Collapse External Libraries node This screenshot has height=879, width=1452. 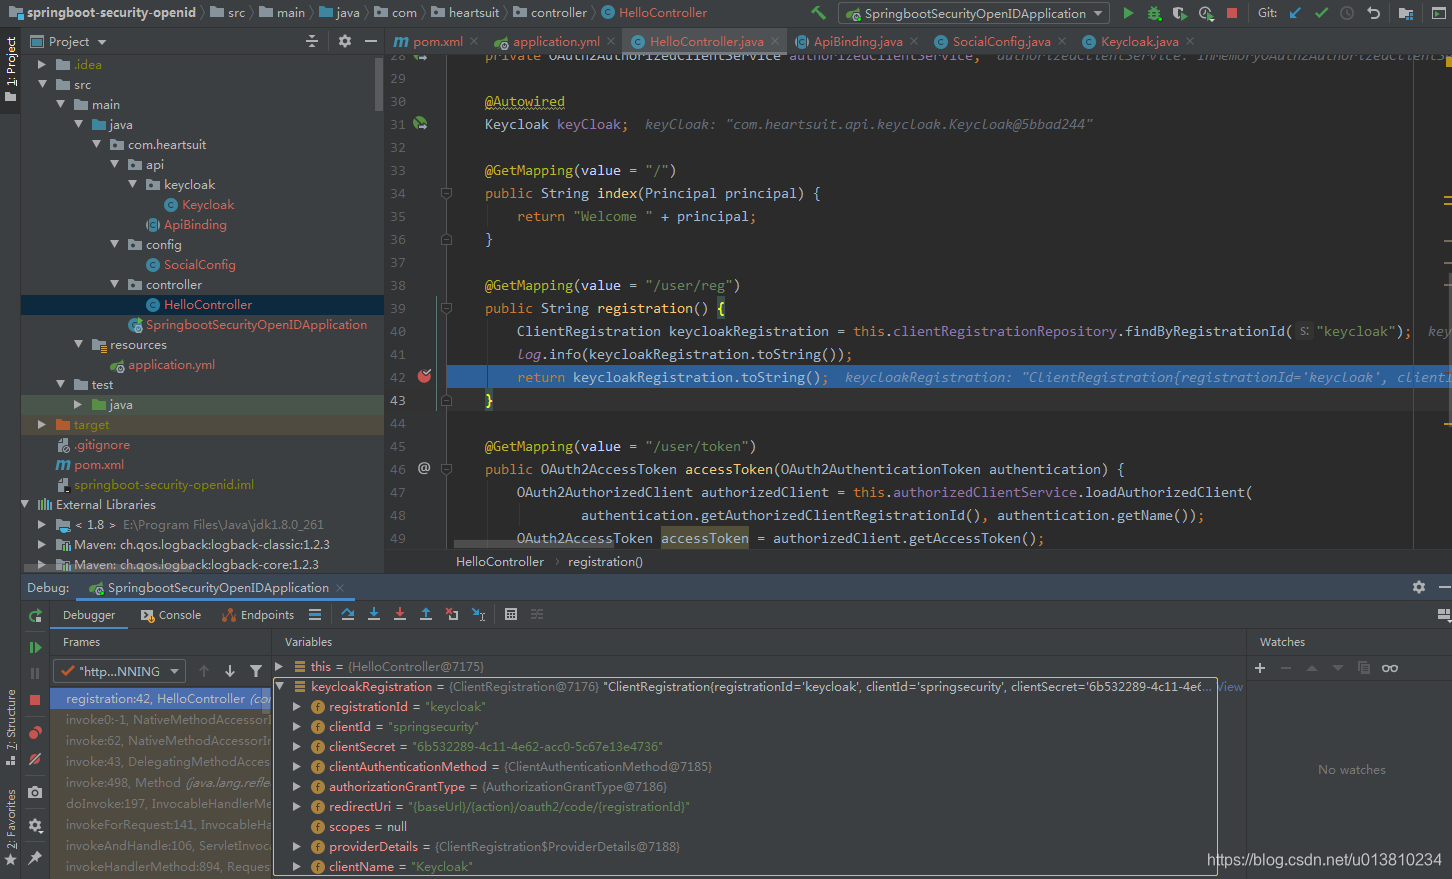pyautogui.click(x=25, y=504)
